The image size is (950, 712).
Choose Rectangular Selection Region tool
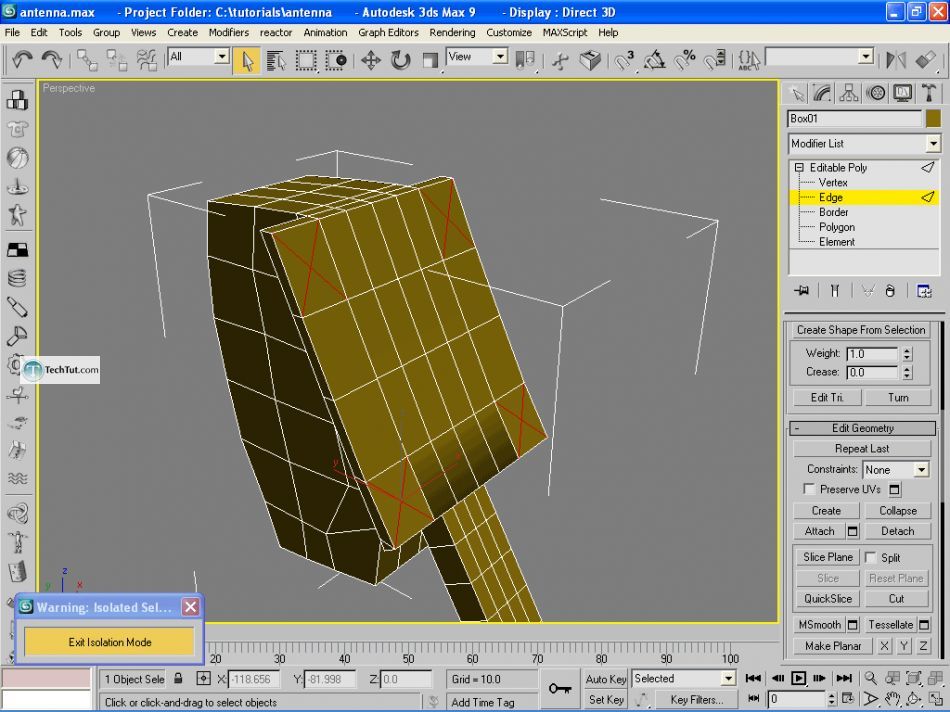306,61
